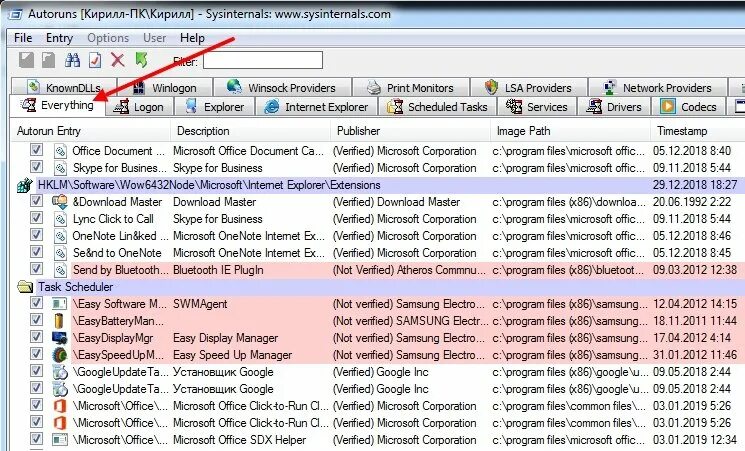Open the Entry menu
The image size is (745, 451).
click(x=59, y=38)
